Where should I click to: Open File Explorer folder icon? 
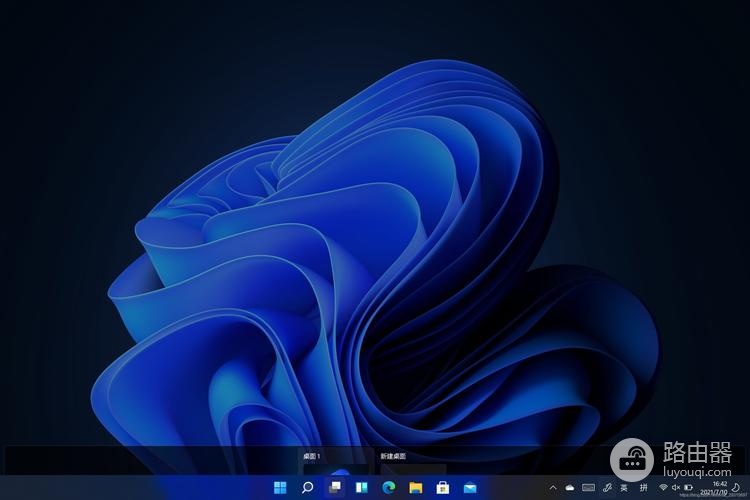[416, 488]
